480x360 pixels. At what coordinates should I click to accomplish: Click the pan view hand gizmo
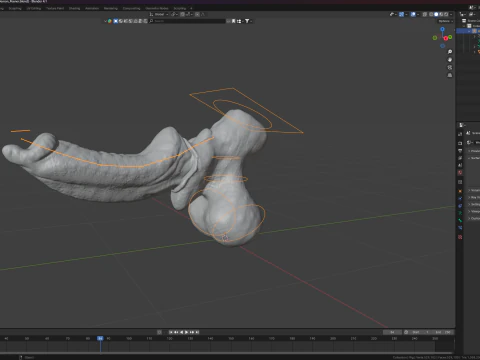click(x=450, y=60)
